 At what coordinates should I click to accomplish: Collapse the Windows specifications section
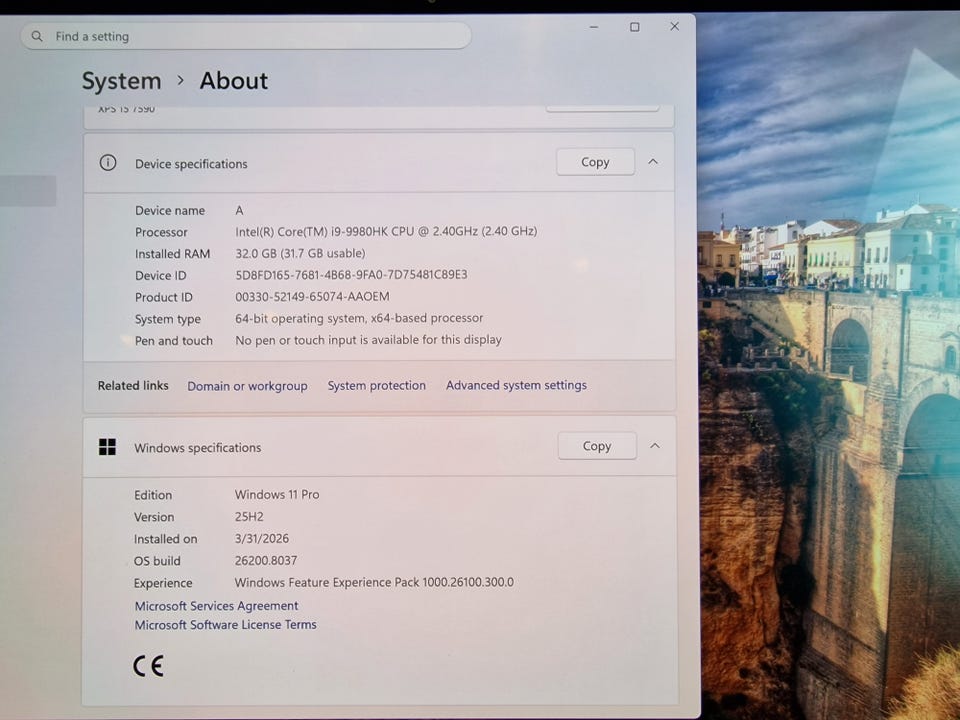click(654, 446)
